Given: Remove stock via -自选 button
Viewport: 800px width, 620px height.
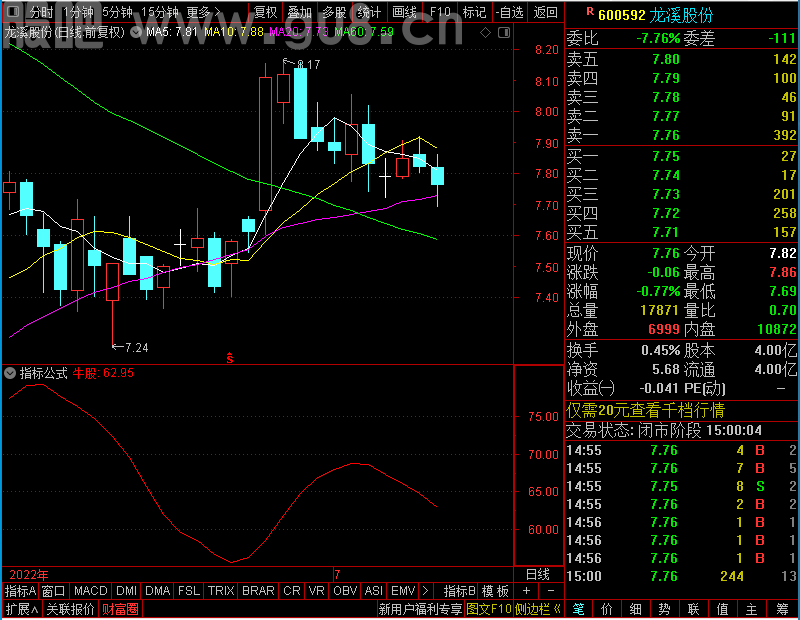Looking at the screenshot, I should click(510, 12).
